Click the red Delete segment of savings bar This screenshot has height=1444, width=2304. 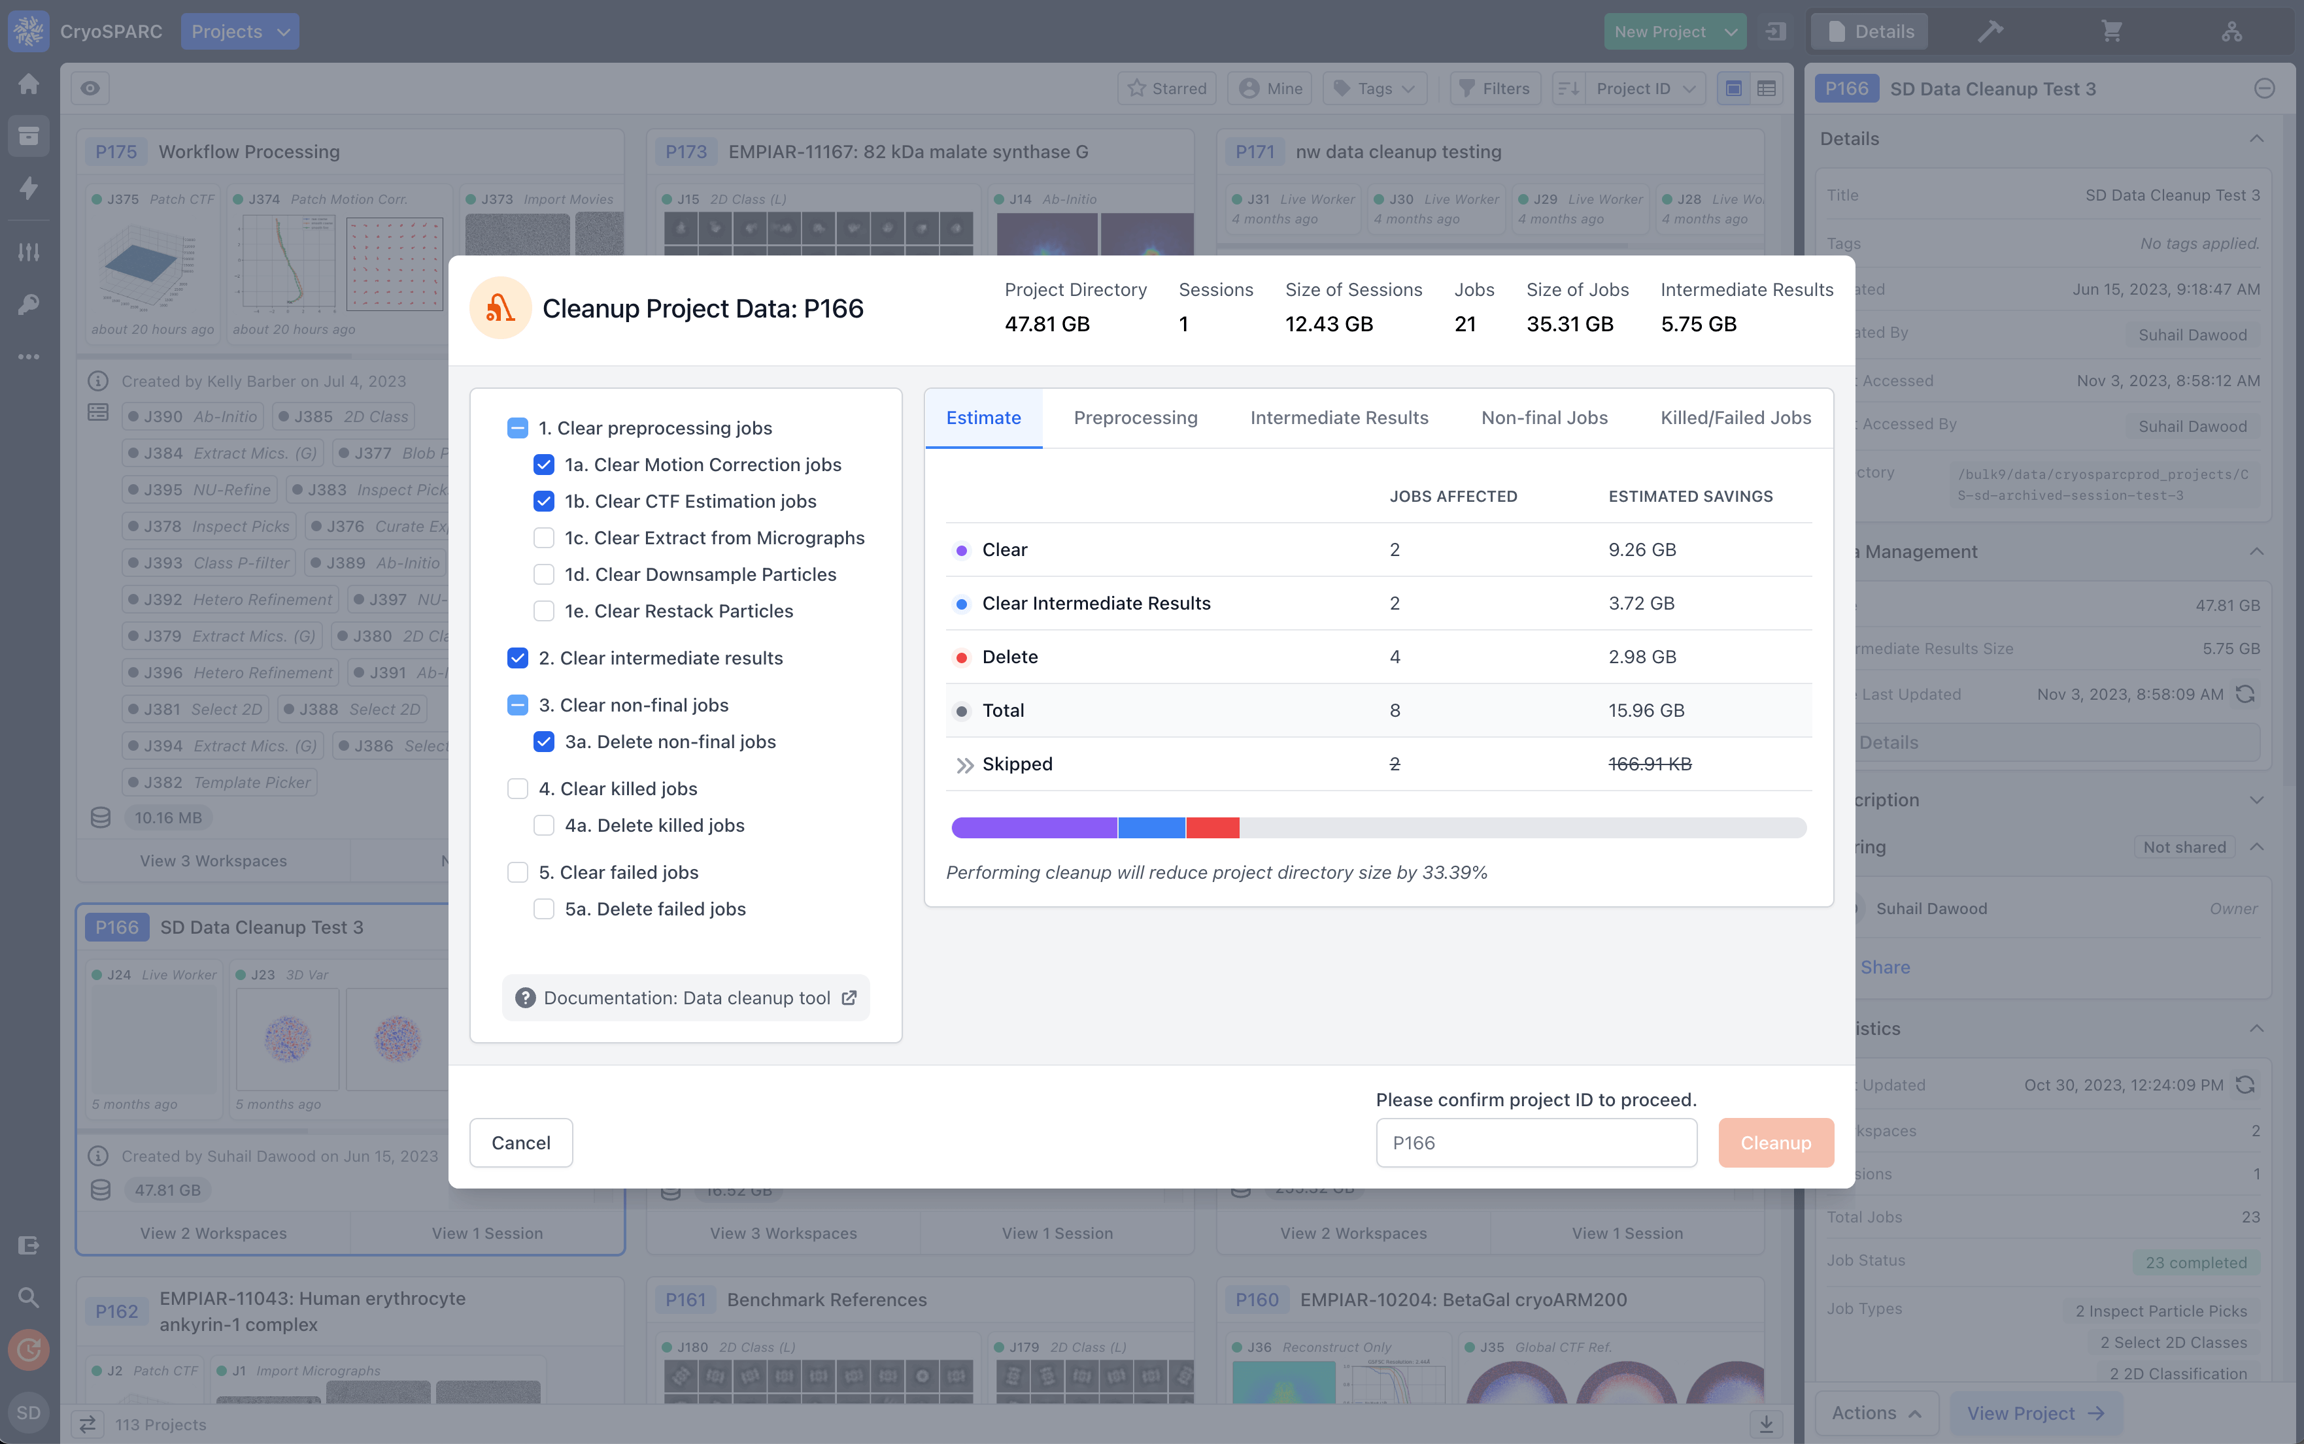[x=1213, y=828]
